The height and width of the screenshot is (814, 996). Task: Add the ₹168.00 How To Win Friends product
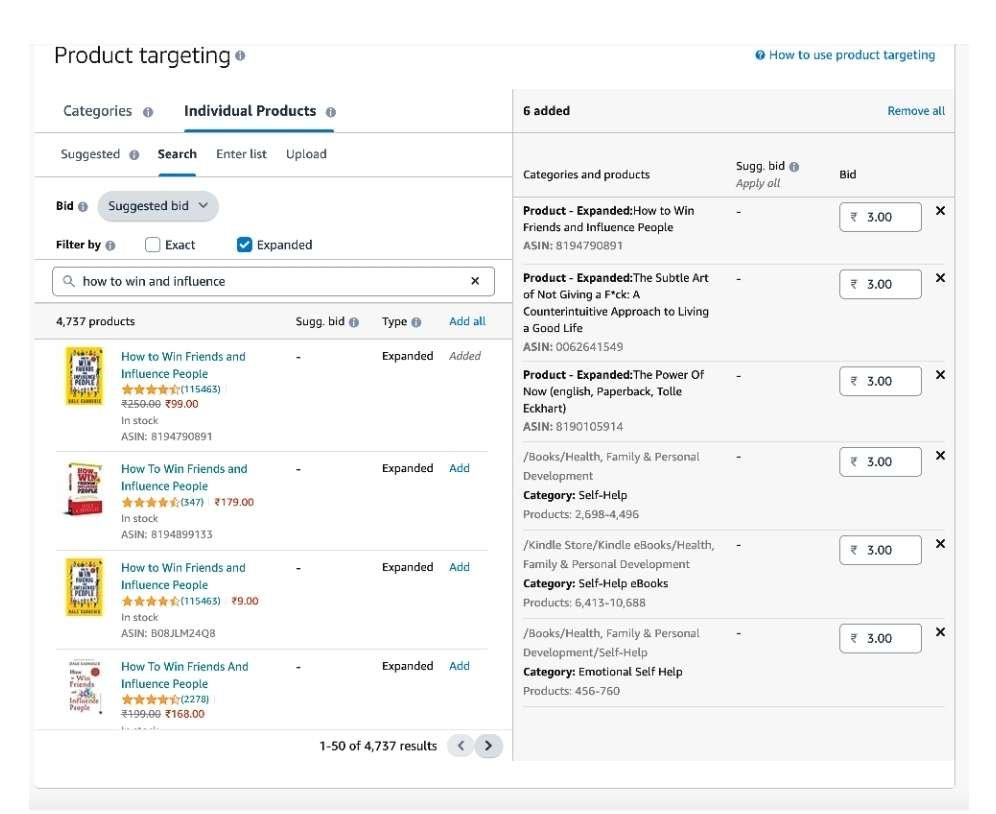pyautogui.click(x=459, y=667)
